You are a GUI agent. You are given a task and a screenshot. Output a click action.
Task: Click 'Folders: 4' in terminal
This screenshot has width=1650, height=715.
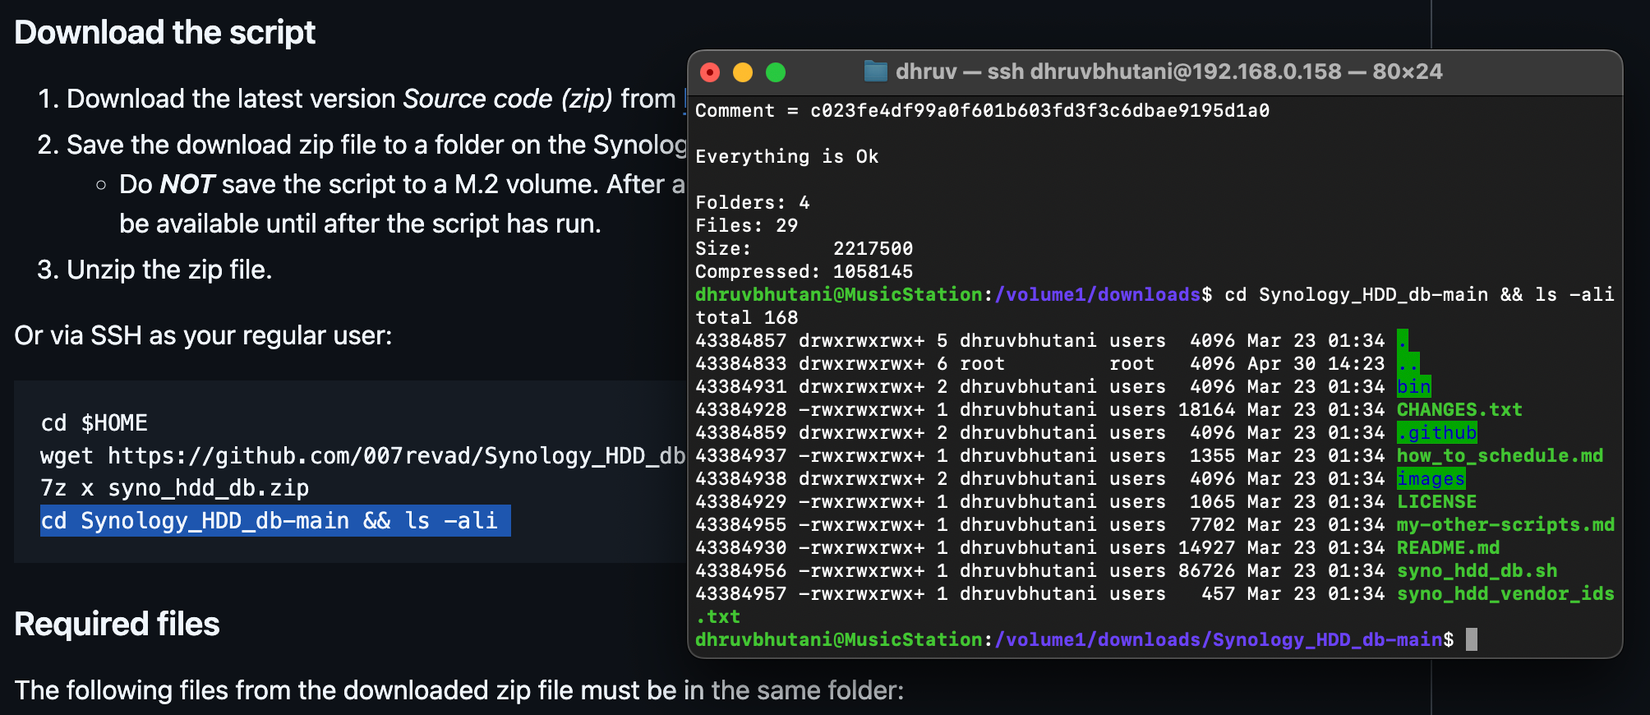753,202
